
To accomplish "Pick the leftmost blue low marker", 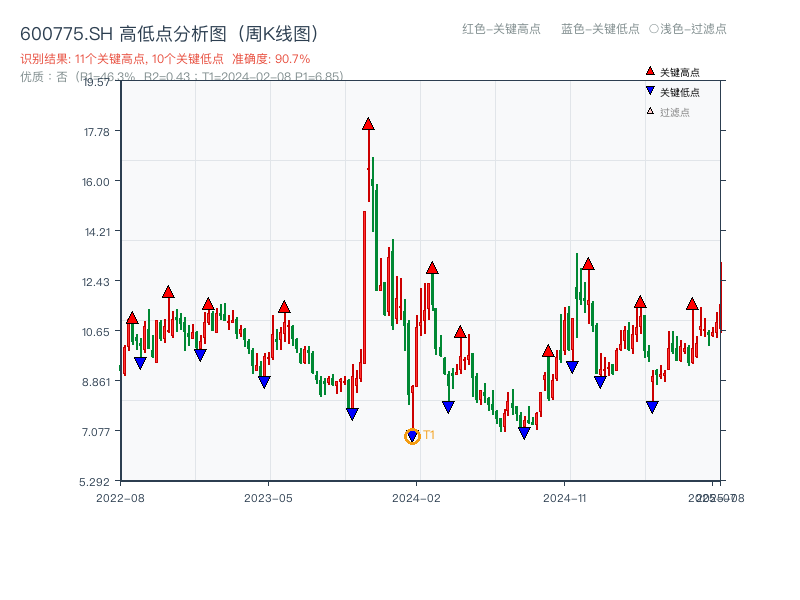I will [x=140, y=363].
